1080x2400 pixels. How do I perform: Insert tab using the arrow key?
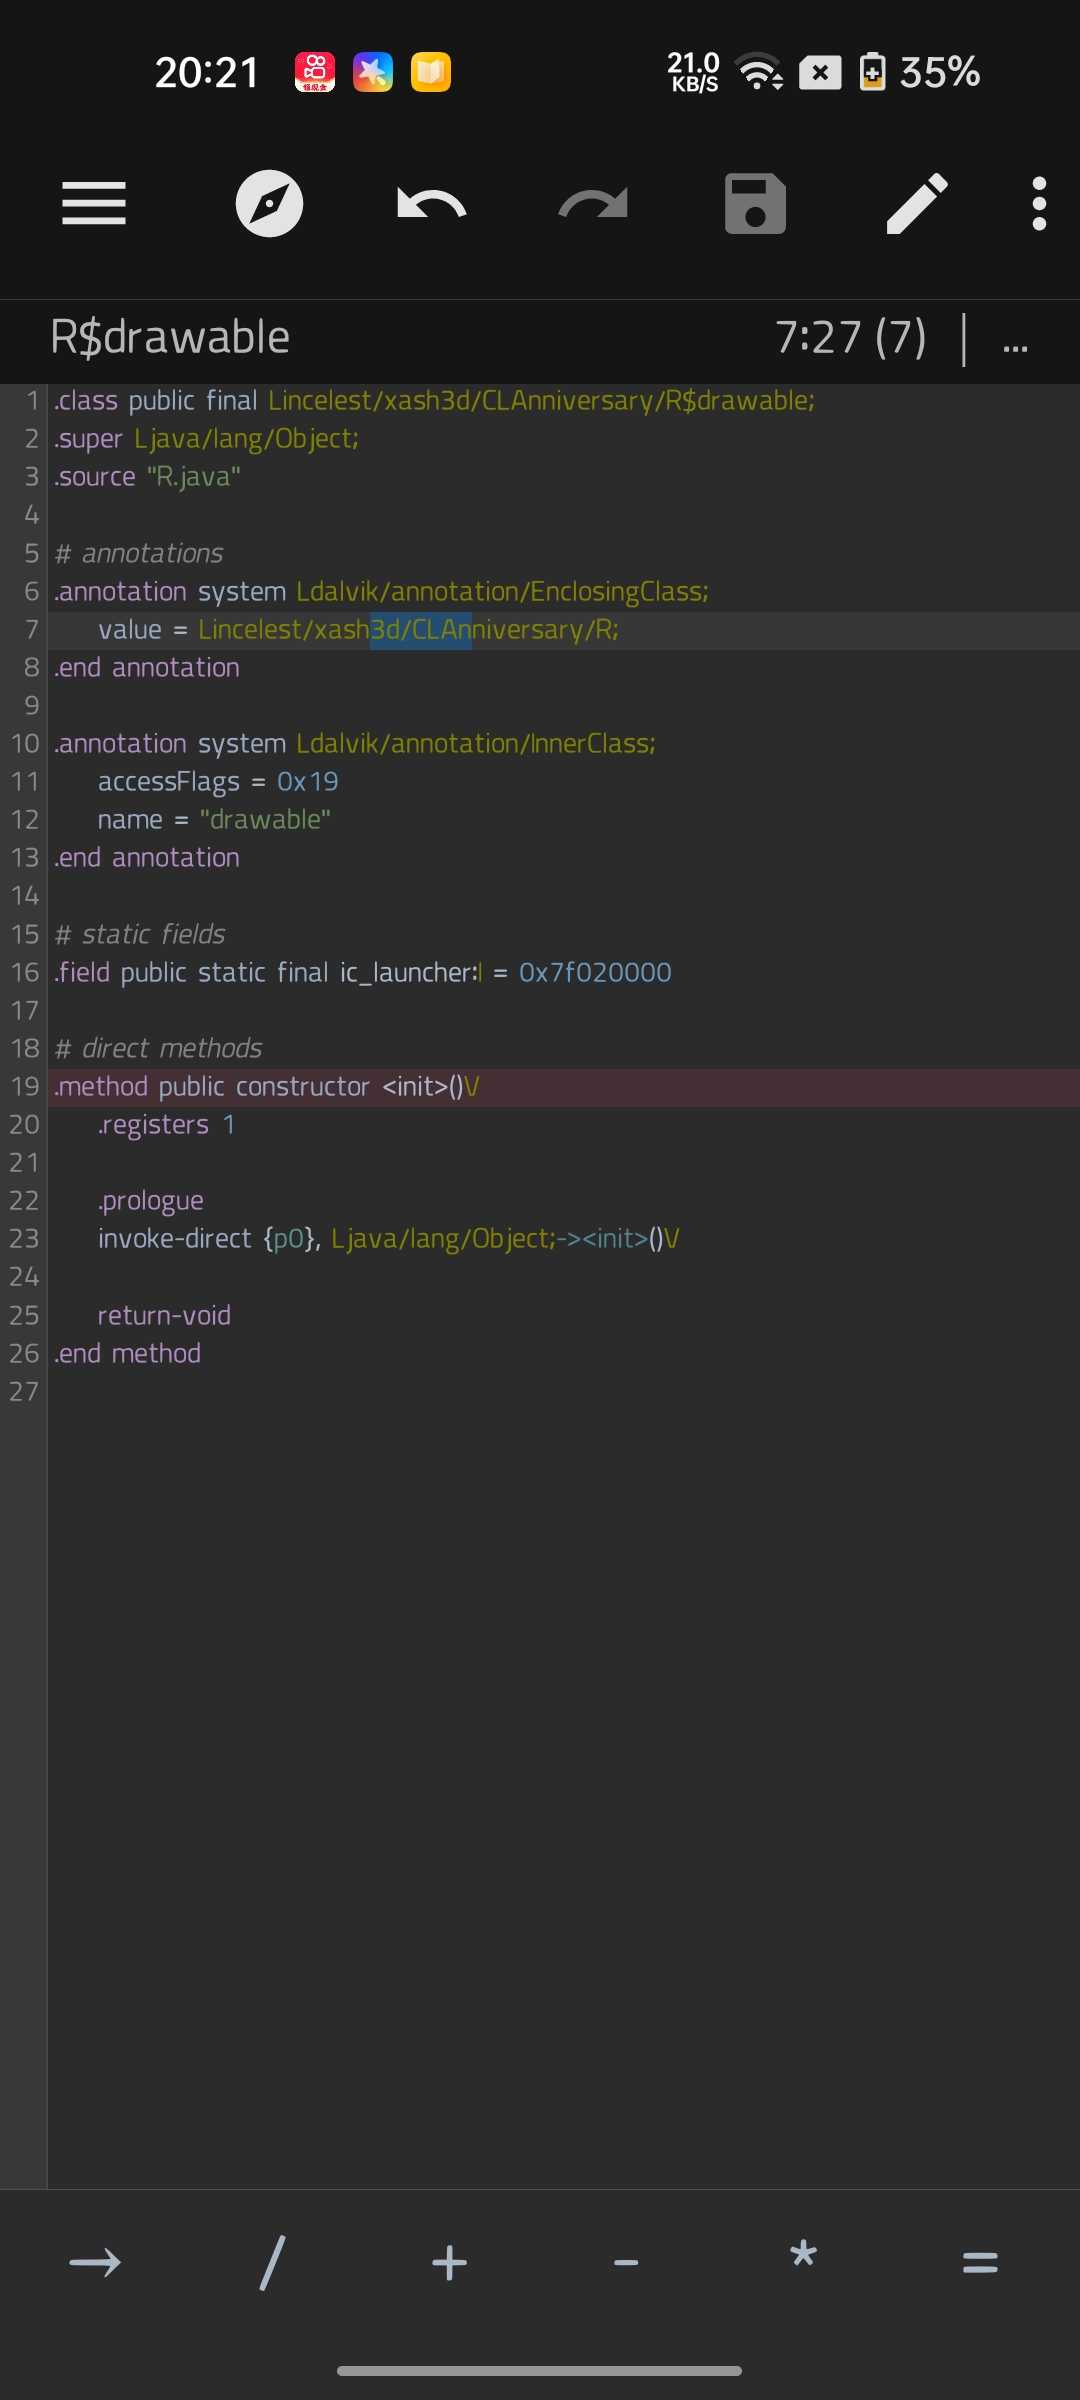(95, 2262)
